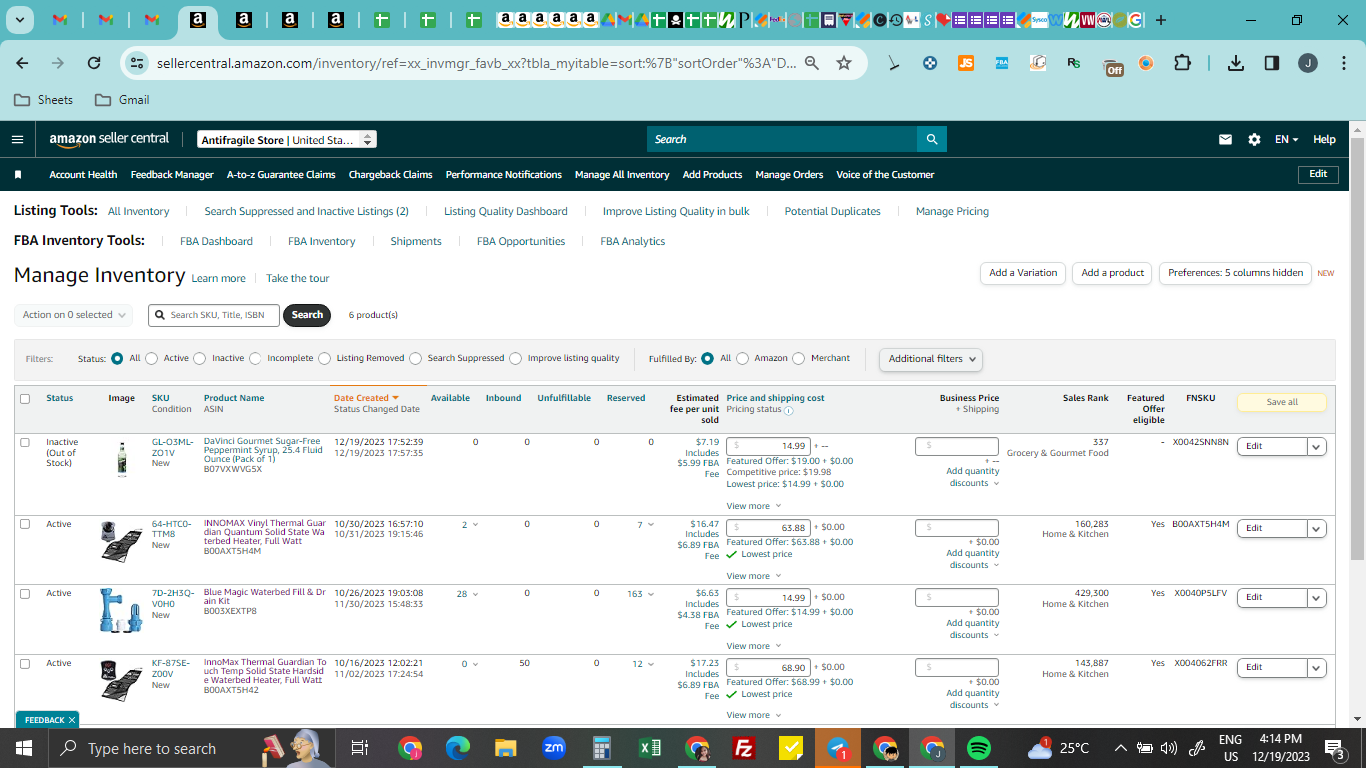Open buyer messages envelope icon
Screen dimensions: 1366x768
click(1225, 139)
